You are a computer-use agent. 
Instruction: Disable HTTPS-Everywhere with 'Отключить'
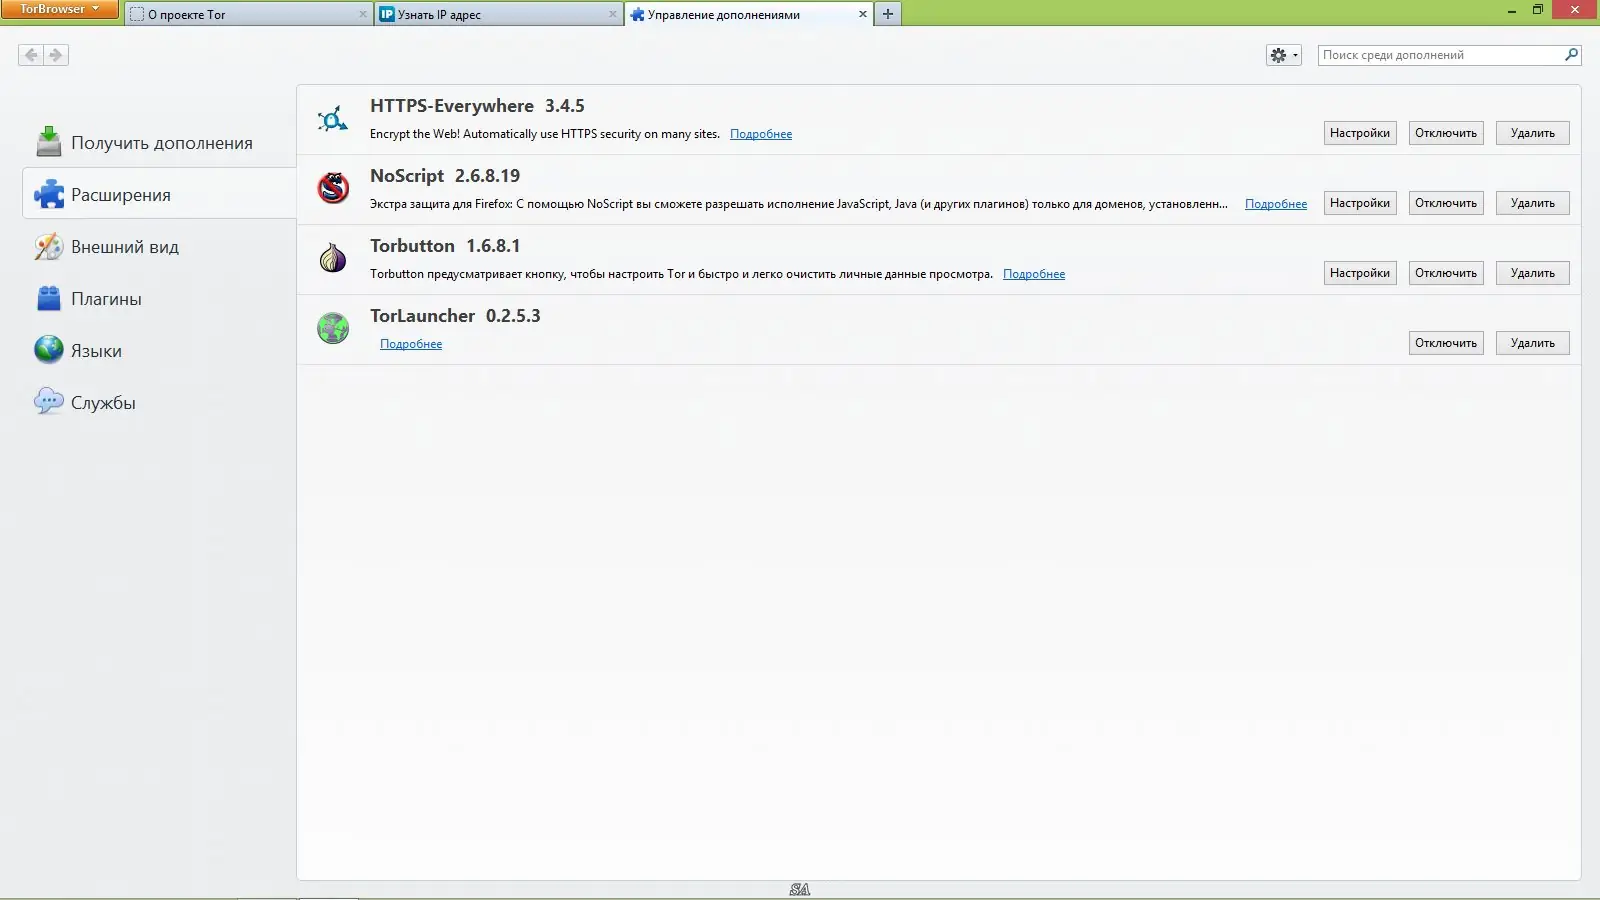[x=1446, y=133]
